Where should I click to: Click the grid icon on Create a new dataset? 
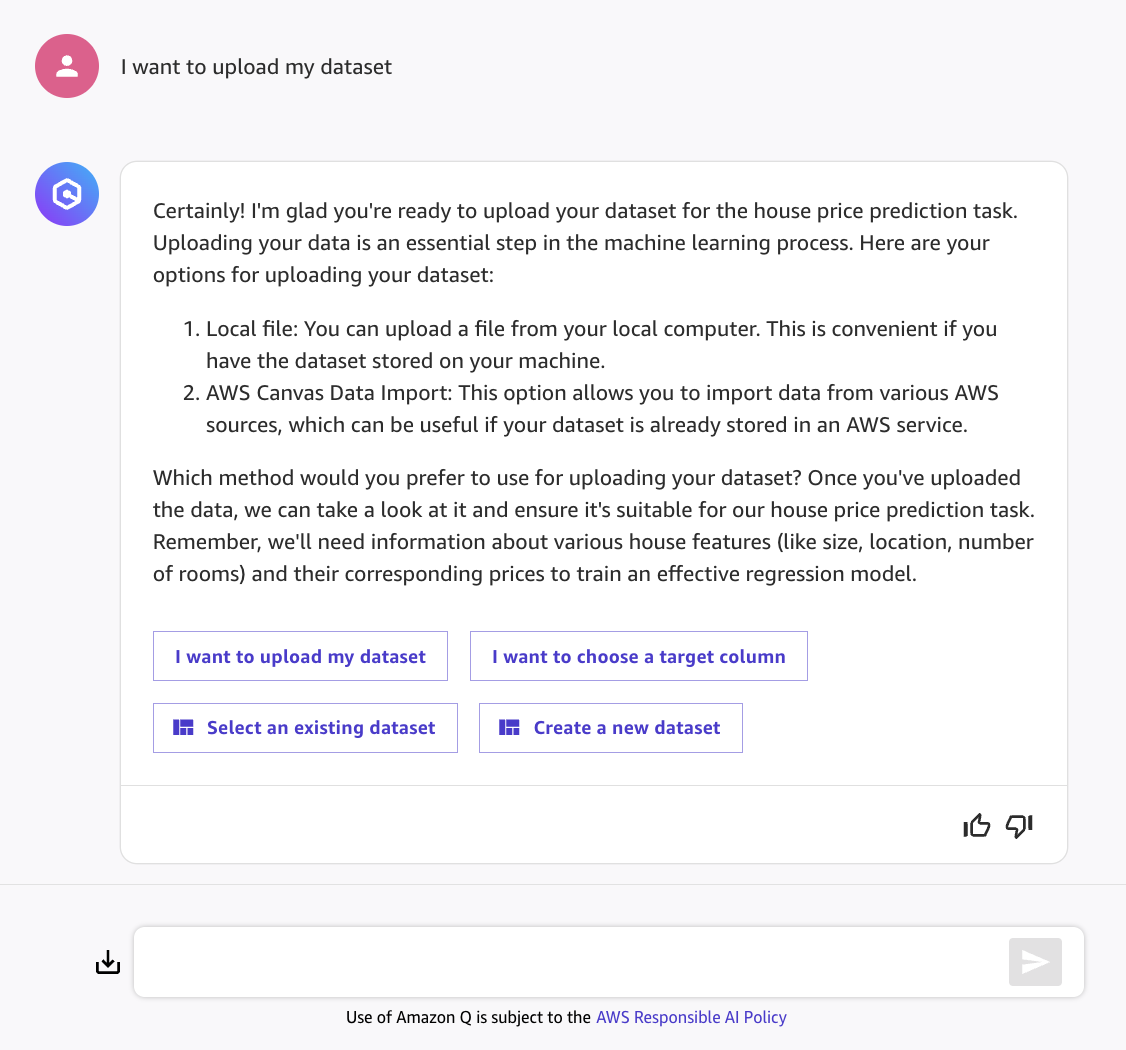pos(509,728)
